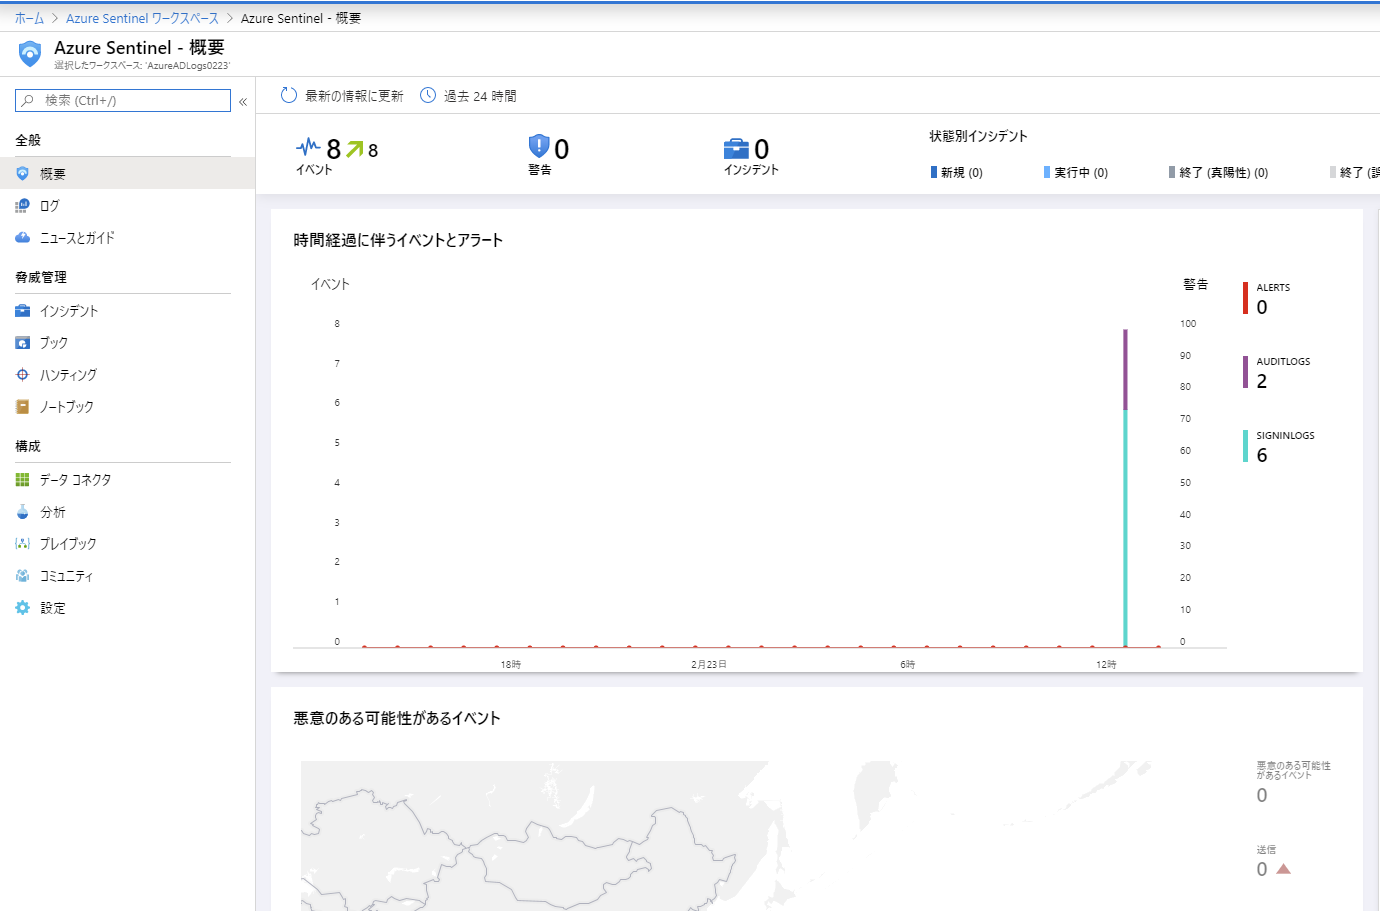The width and height of the screenshot is (1380, 912).
Task: Click the teal SigninLogs bar segment
Action: coord(1125,528)
